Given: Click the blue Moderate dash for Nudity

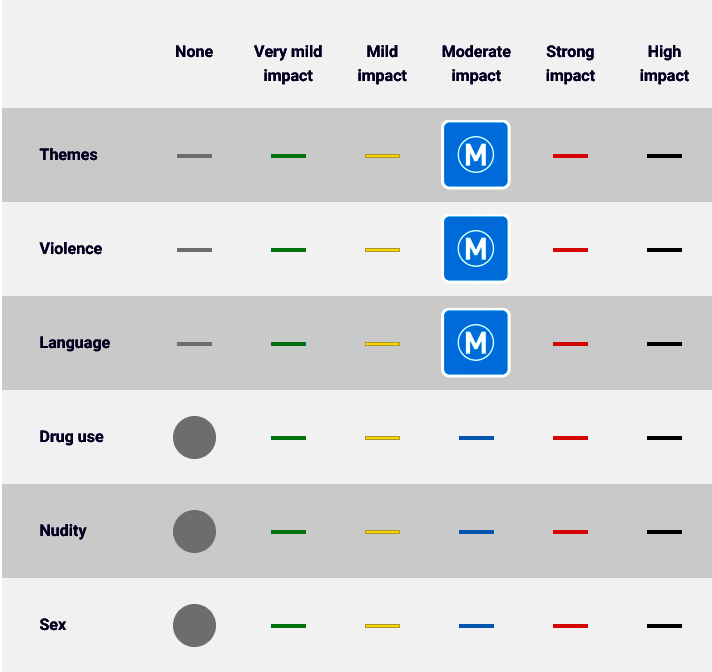Looking at the screenshot, I should point(476,532).
